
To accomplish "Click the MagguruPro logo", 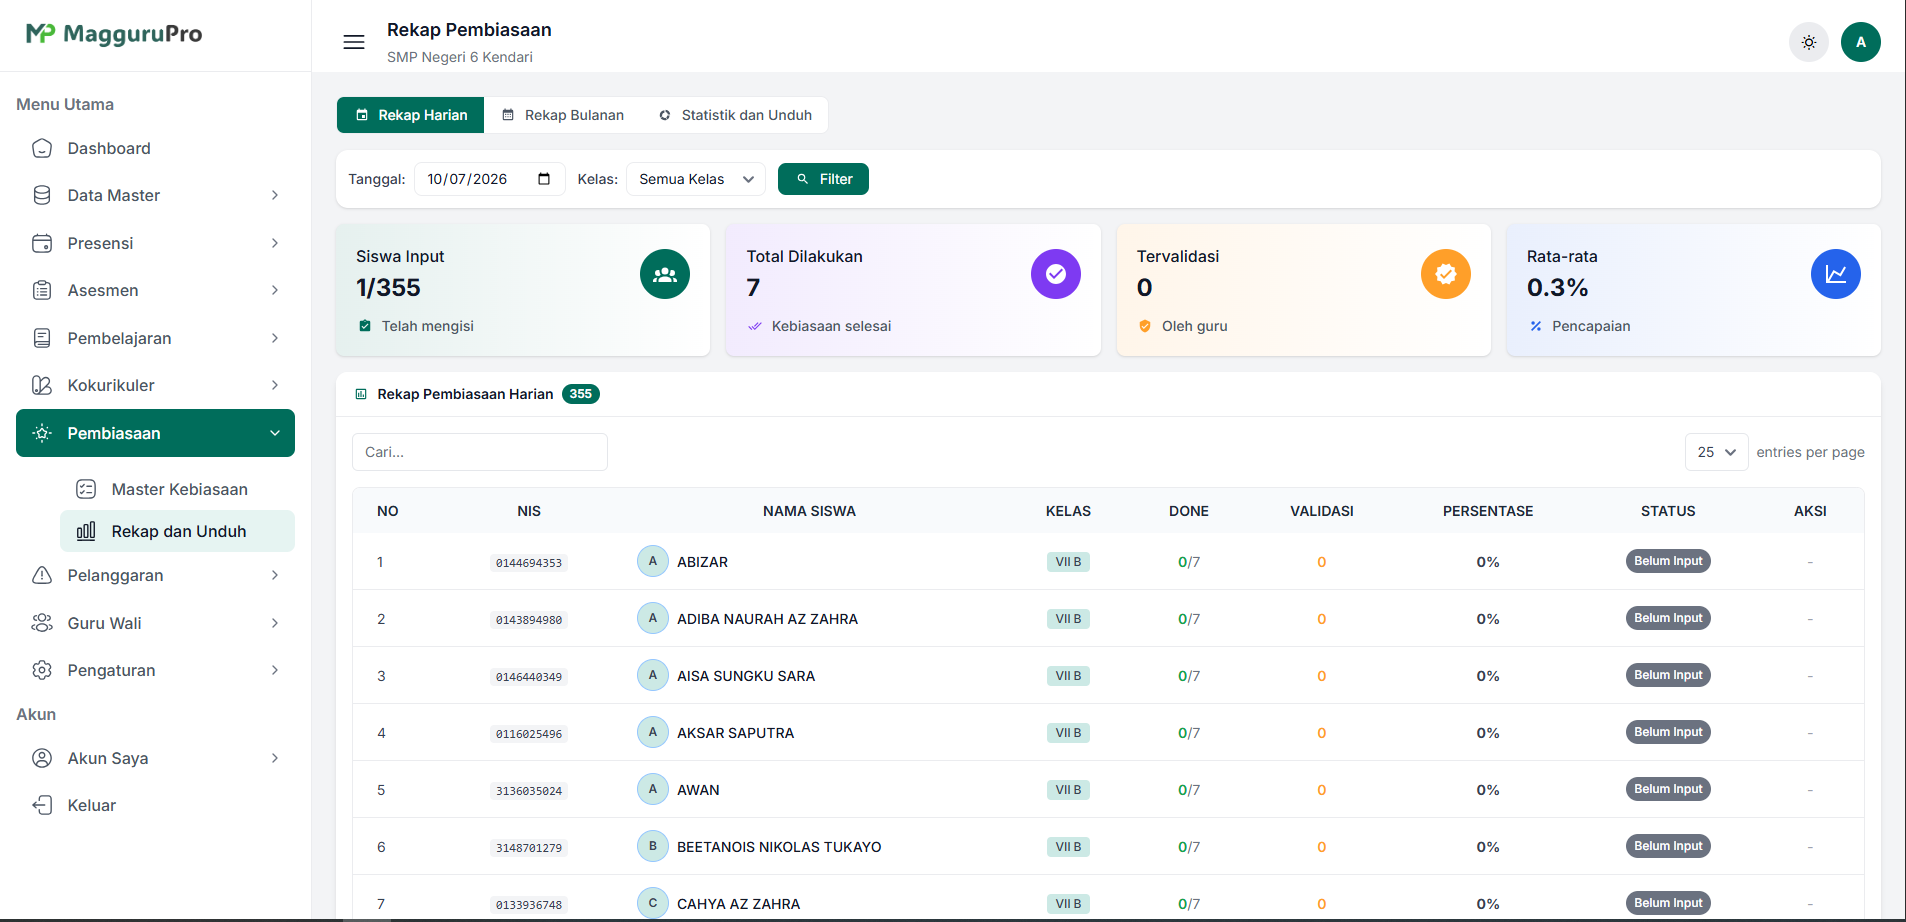I will click(x=114, y=34).
